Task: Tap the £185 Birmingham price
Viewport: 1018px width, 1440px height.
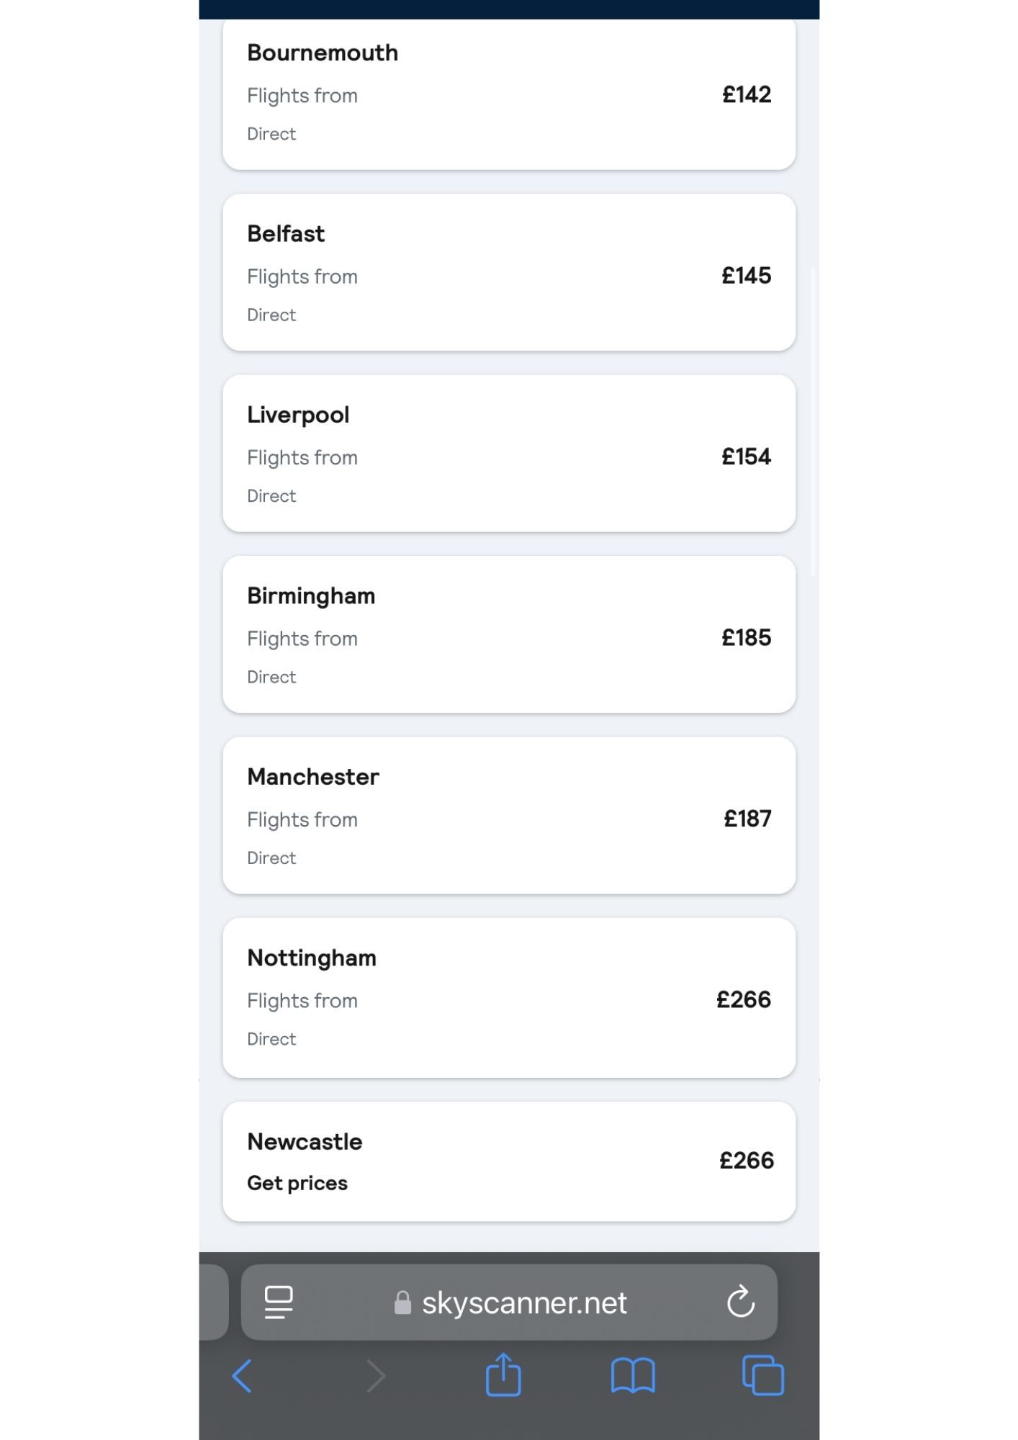Action: (746, 638)
